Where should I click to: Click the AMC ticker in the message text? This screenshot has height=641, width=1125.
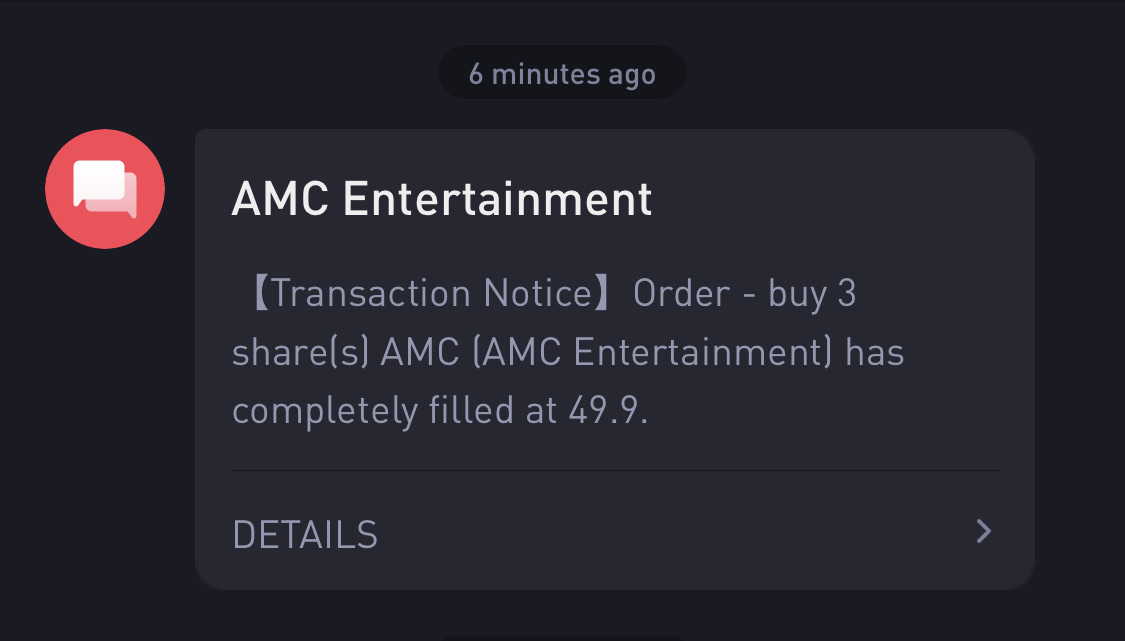(420, 352)
